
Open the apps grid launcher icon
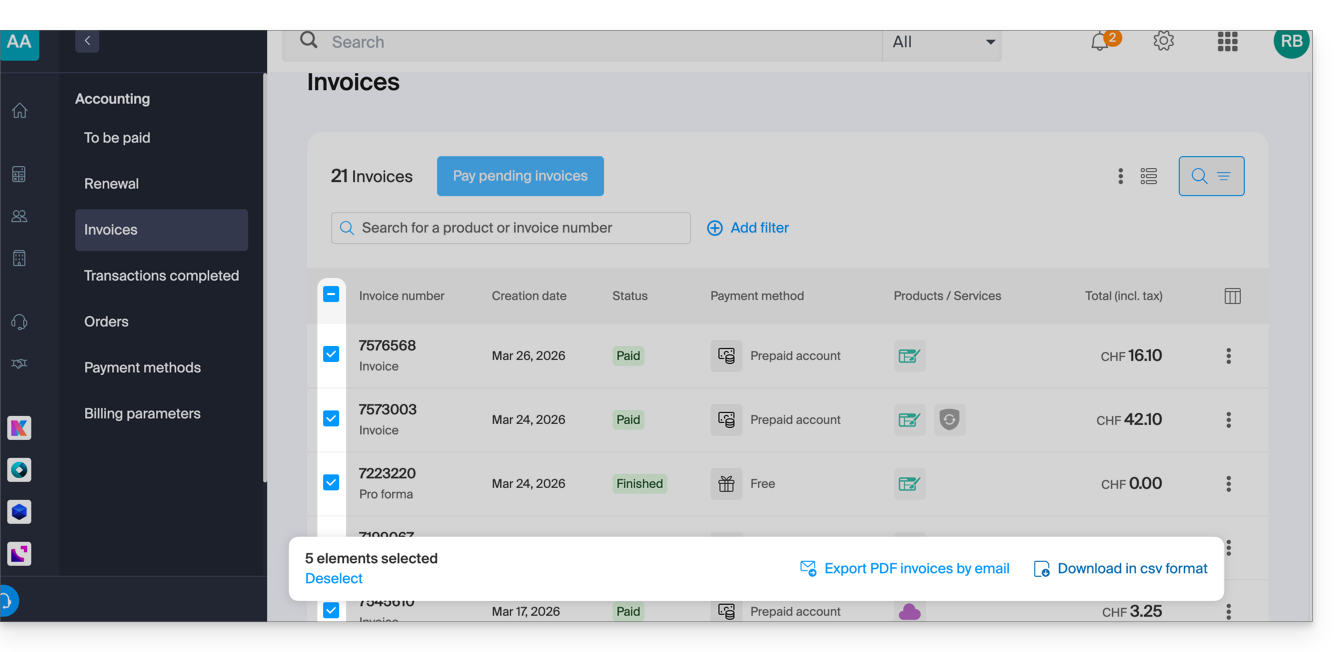coord(1227,42)
